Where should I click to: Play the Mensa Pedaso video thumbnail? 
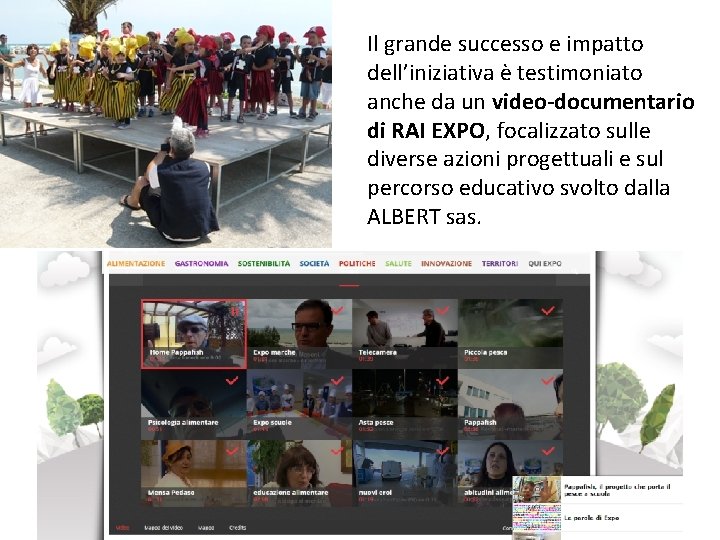coord(194,474)
